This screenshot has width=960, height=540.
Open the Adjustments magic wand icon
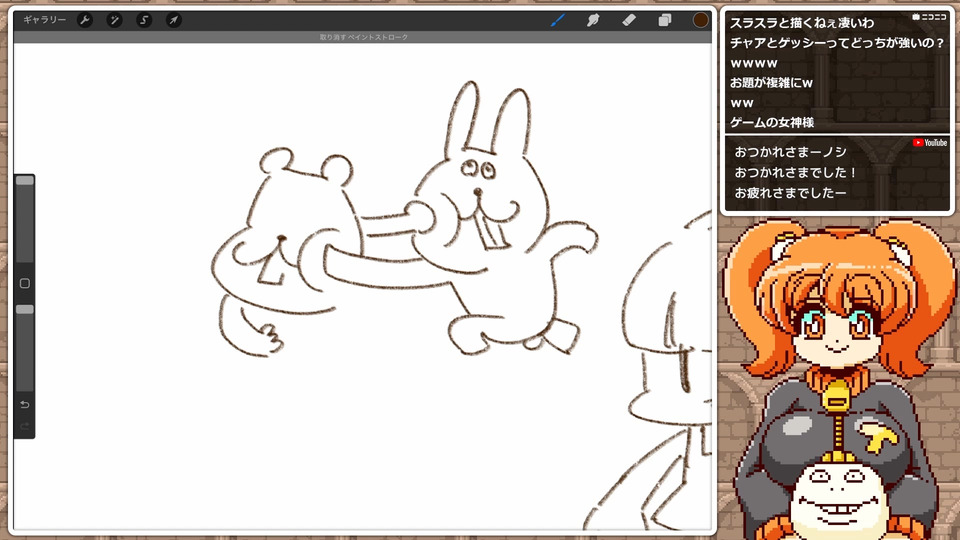[x=114, y=20]
